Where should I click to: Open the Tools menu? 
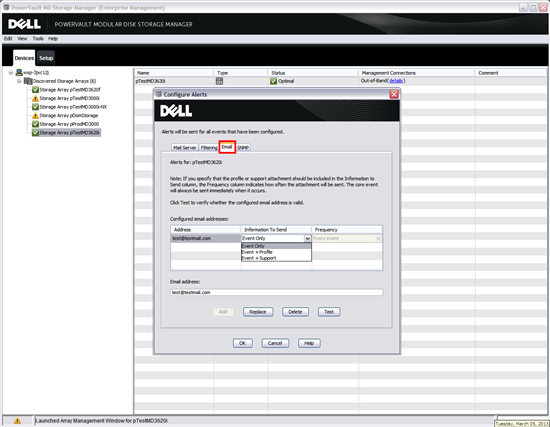coord(38,39)
